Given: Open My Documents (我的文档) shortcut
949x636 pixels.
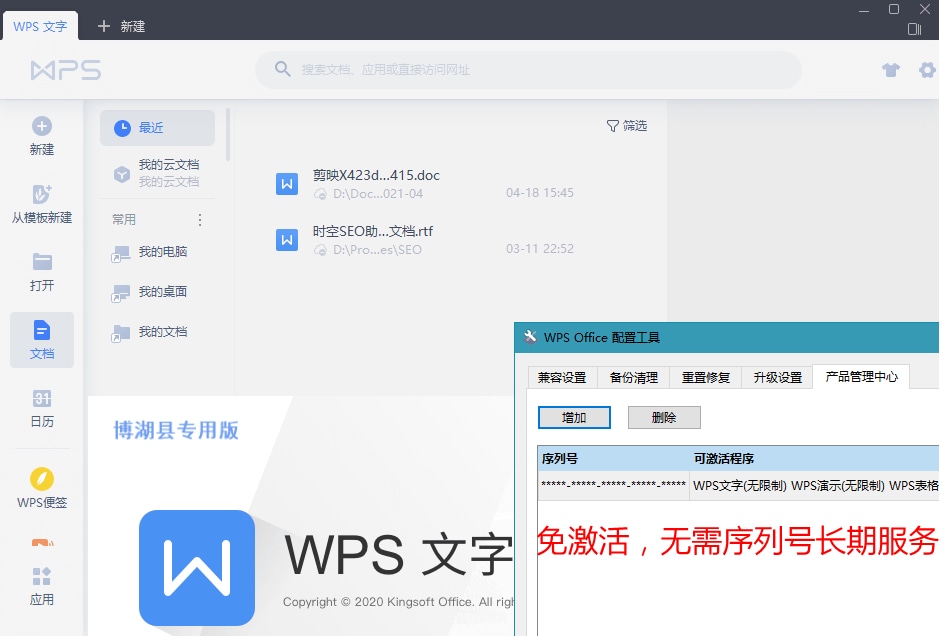Looking at the screenshot, I should (x=150, y=332).
